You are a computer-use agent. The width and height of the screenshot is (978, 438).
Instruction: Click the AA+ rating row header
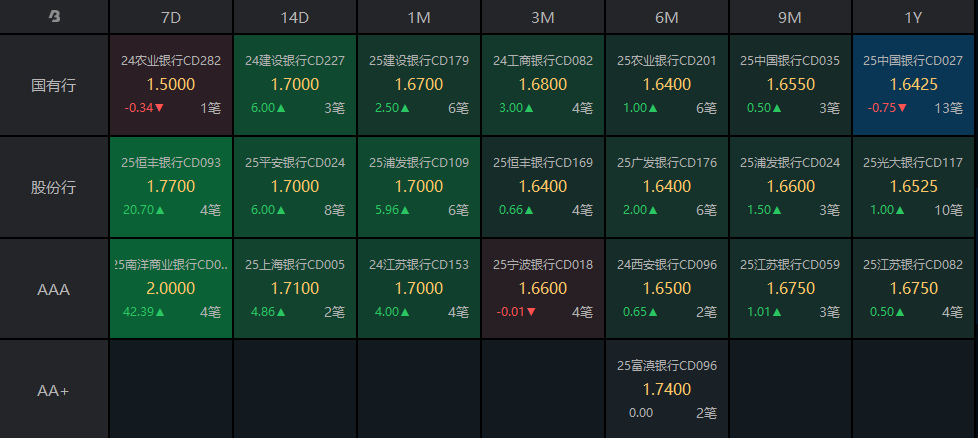click(54, 390)
